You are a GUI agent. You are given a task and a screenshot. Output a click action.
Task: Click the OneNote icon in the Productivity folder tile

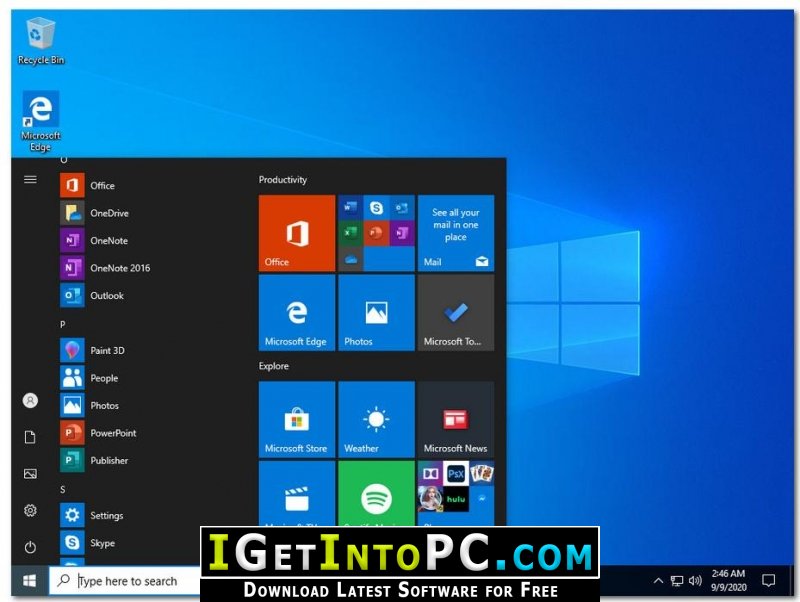[402, 233]
